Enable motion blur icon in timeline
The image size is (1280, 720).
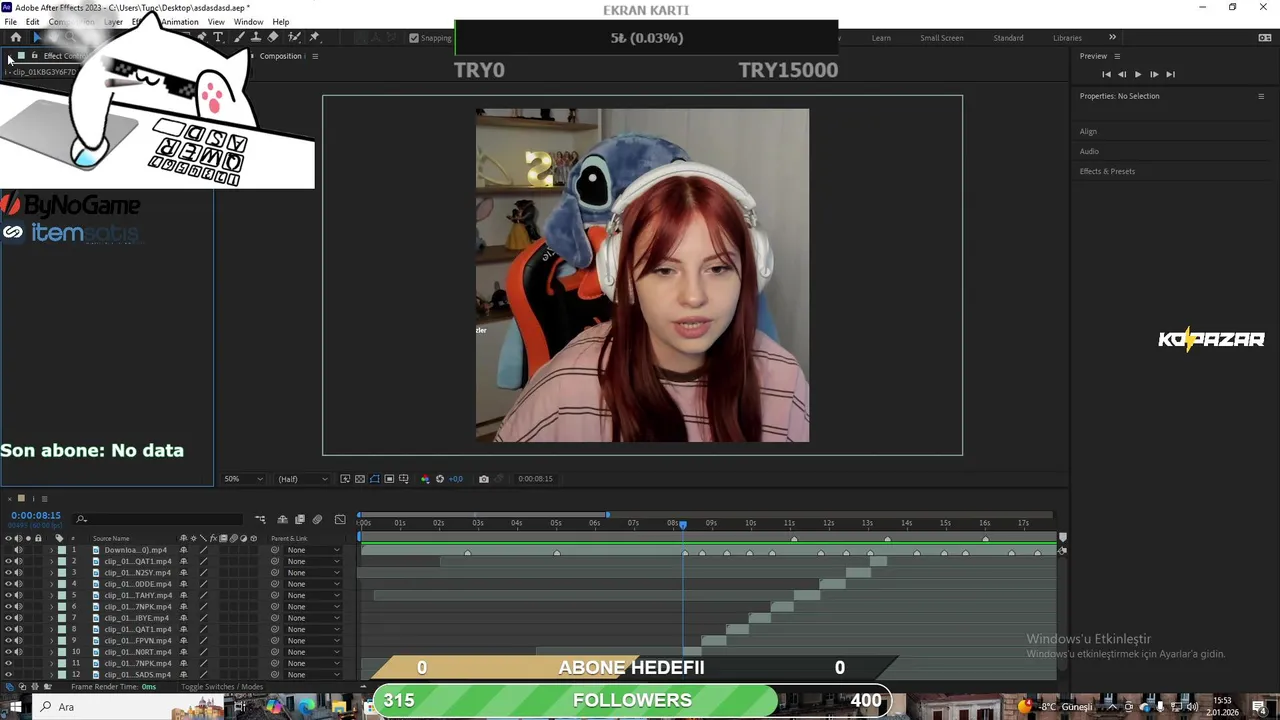pos(318,519)
